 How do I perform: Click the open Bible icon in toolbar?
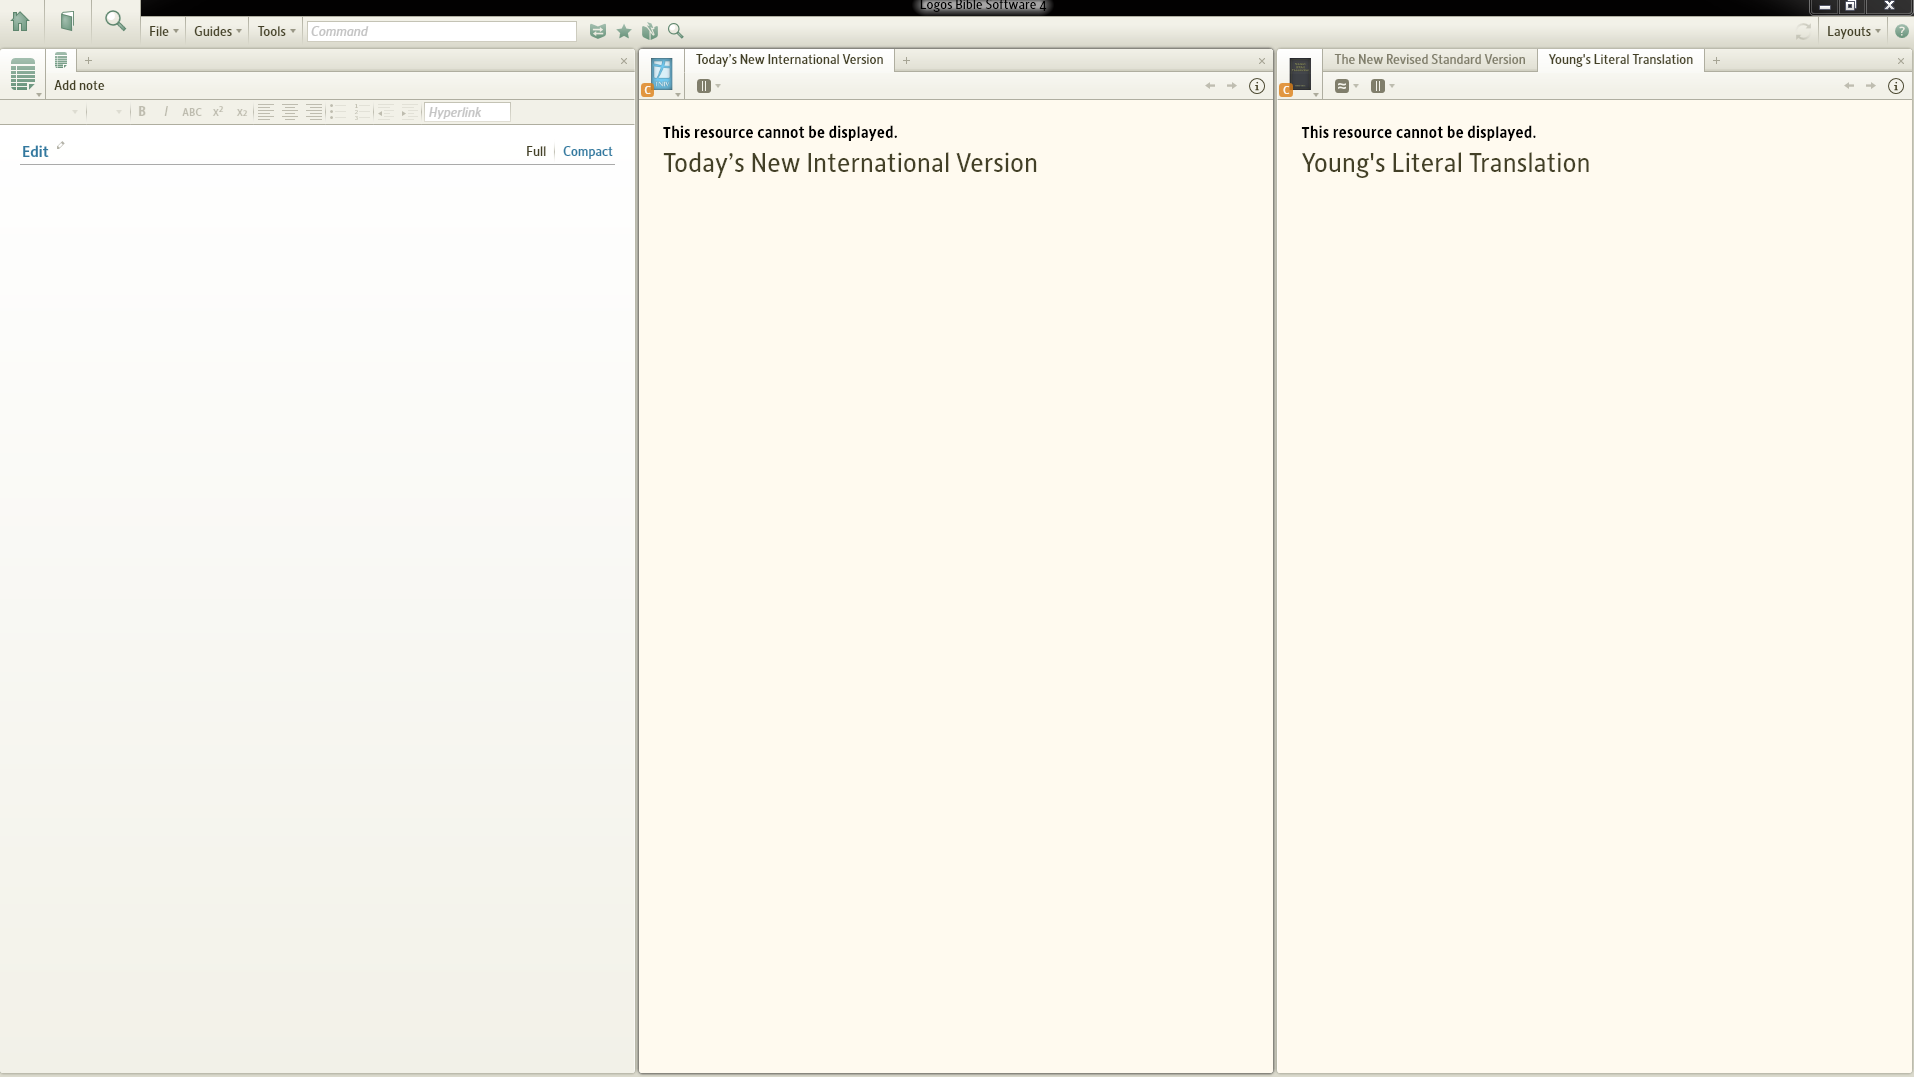click(650, 32)
